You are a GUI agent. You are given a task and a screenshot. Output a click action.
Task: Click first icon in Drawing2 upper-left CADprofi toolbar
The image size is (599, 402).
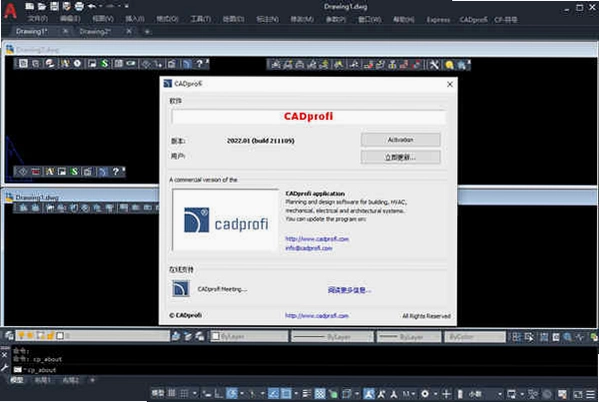click(23, 64)
